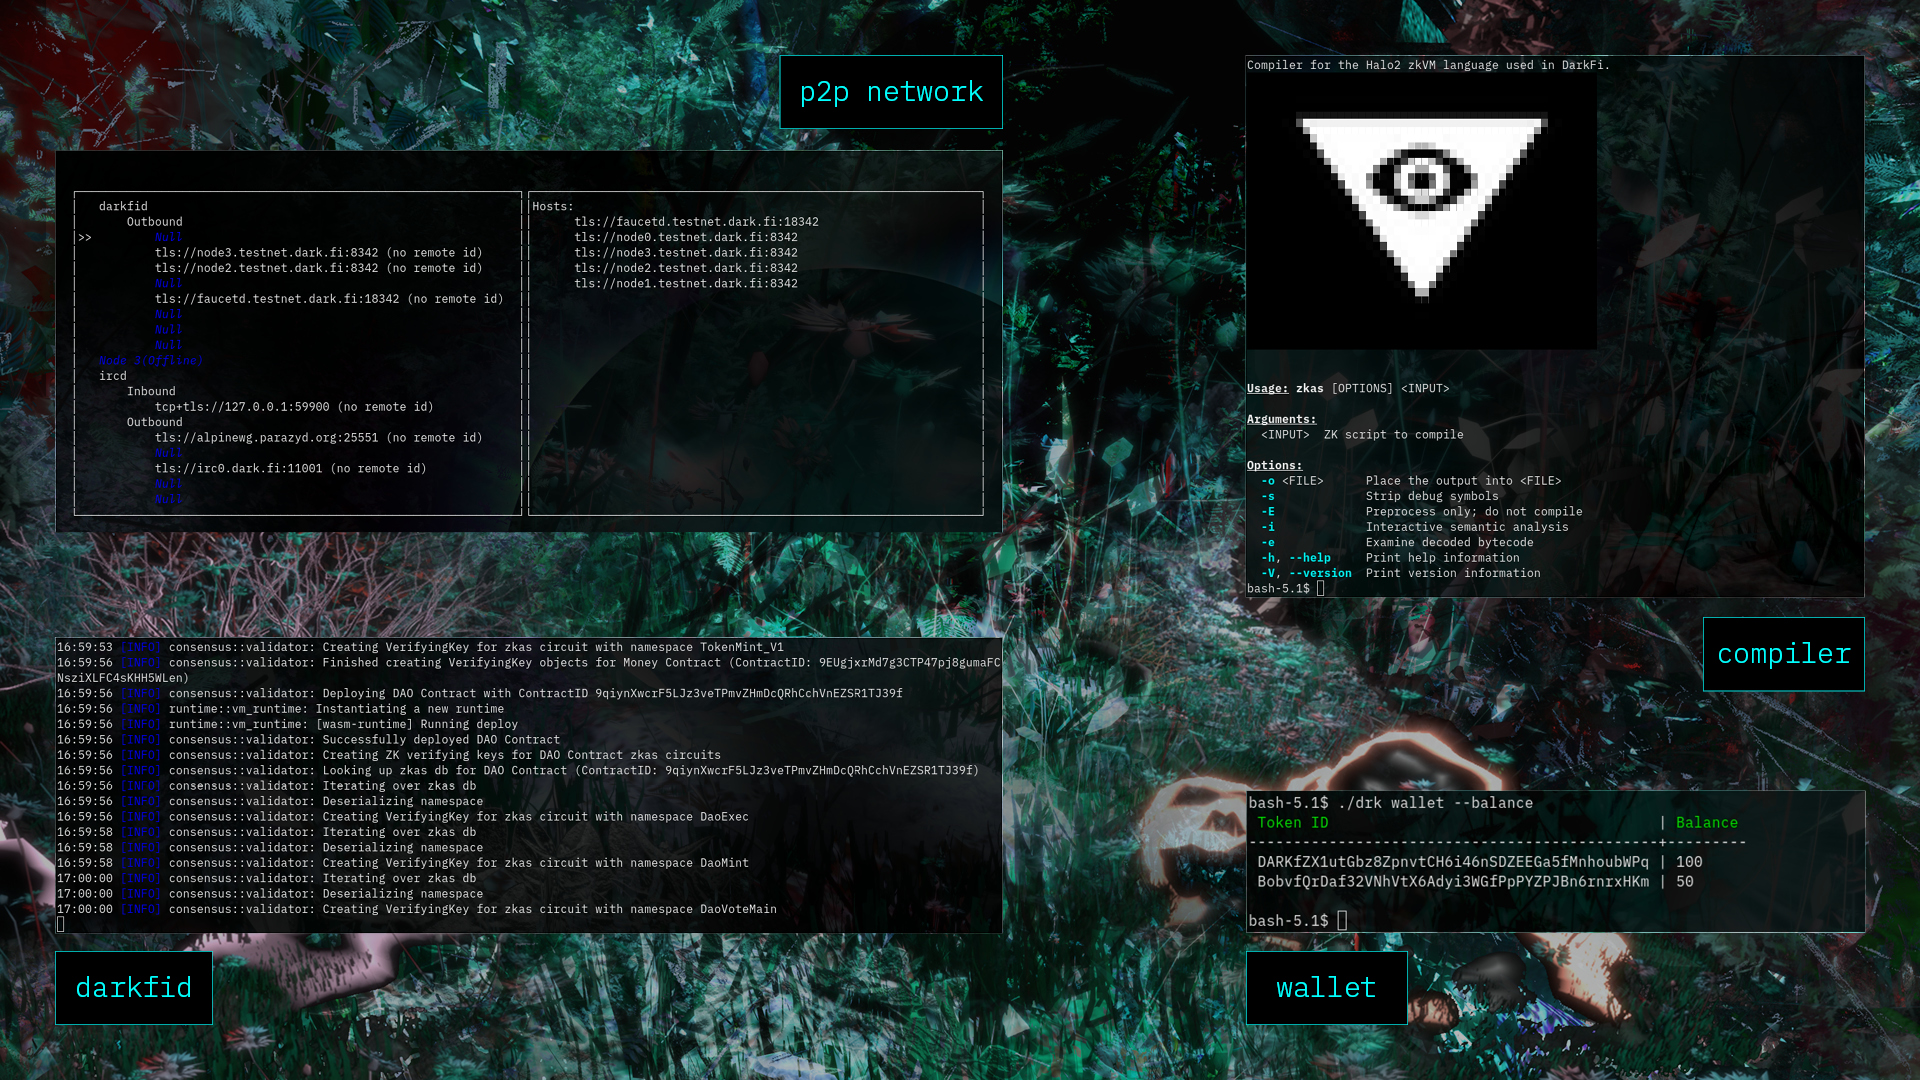
Task: Click the compiler label box
Action: [1783, 654]
